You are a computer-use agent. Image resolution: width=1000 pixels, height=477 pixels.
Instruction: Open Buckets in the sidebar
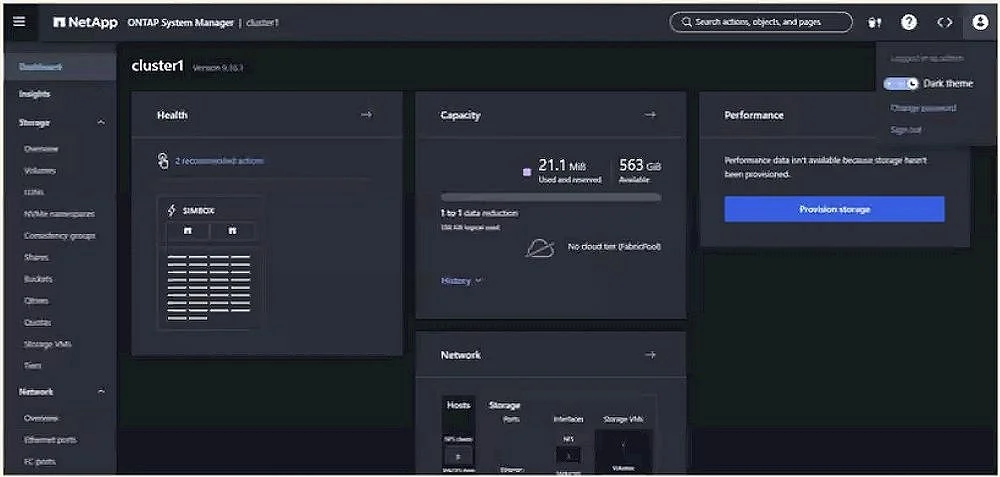point(38,279)
